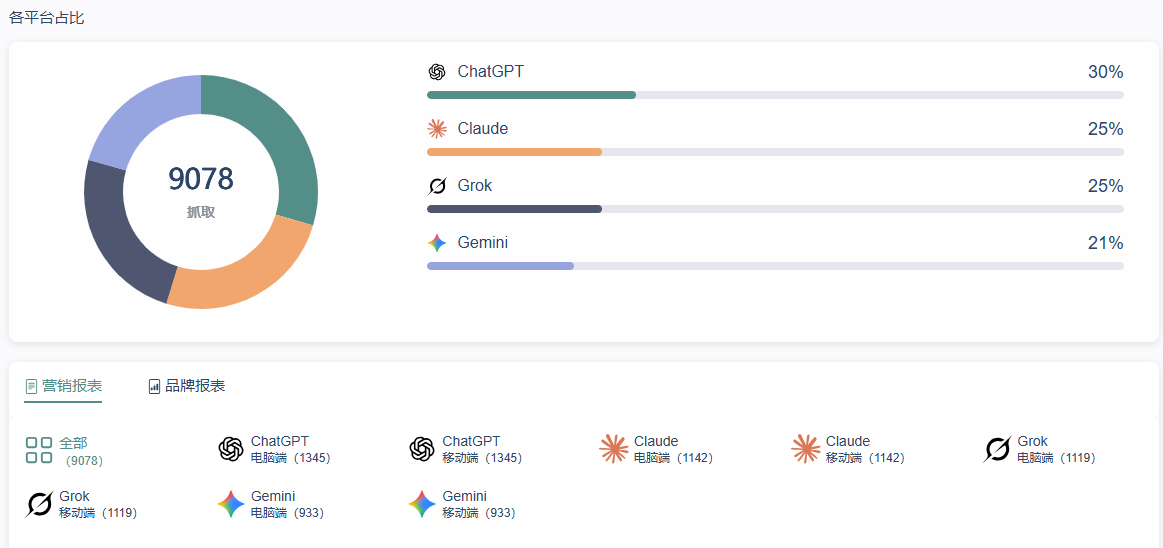Click the Claude 电脑端 (1142) label
This screenshot has height=548, width=1163.
[673, 450]
